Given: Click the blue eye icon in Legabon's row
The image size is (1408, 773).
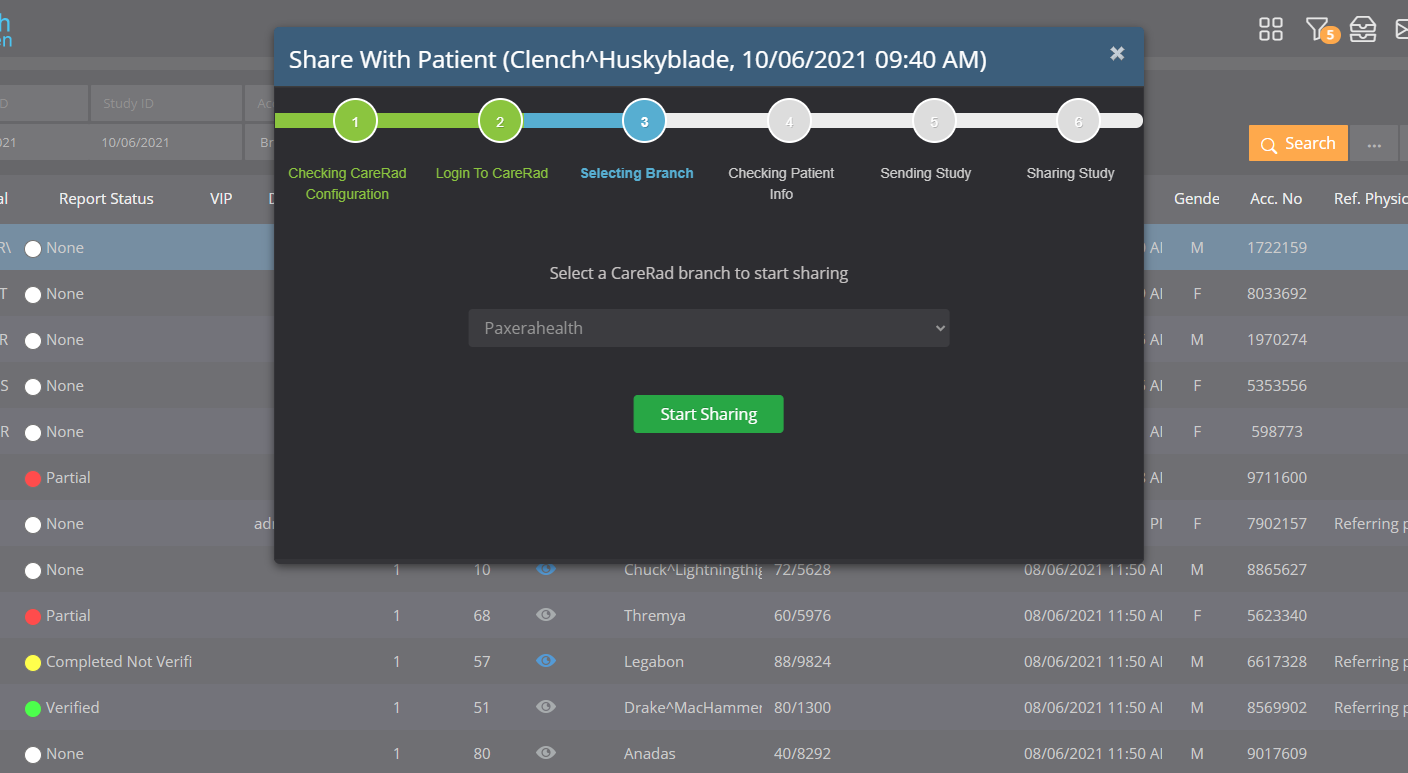Looking at the screenshot, I should point(545,661).
